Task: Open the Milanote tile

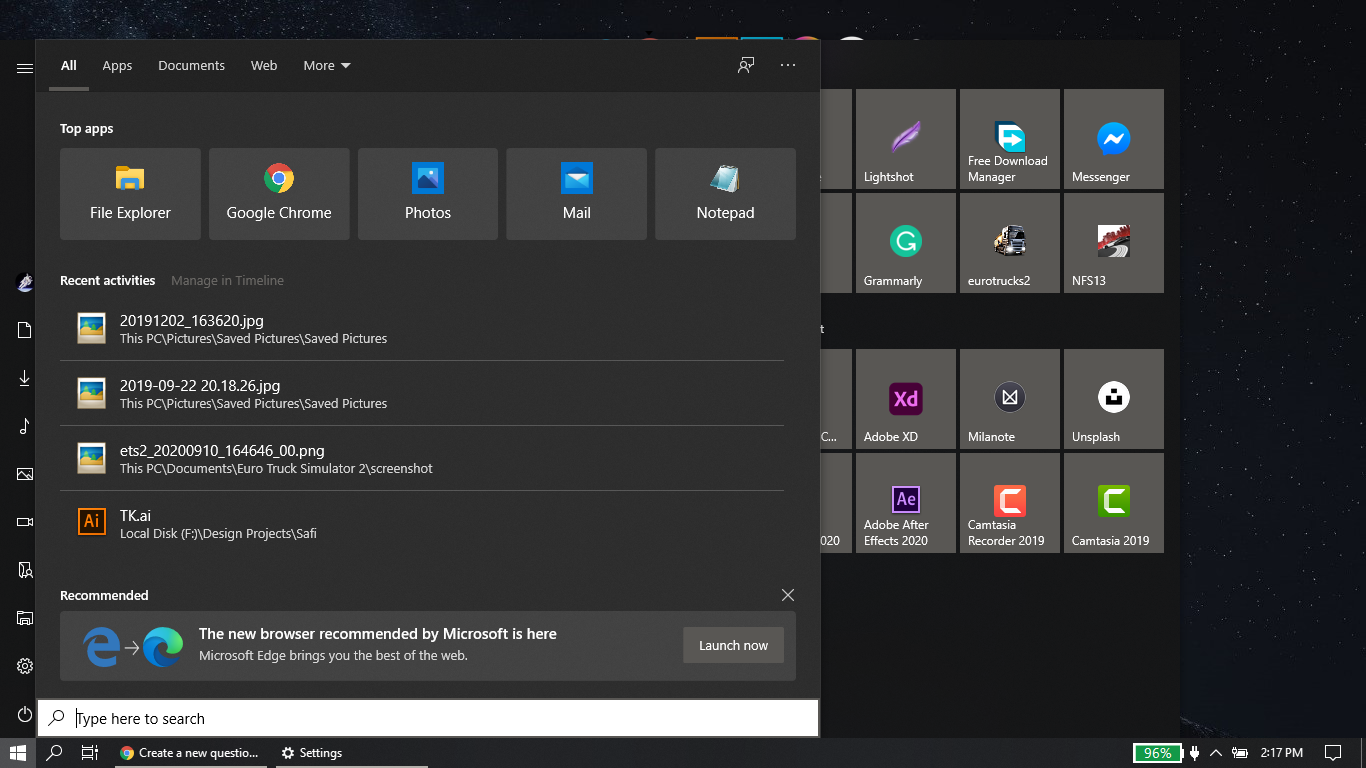Action: (1010, 399)
